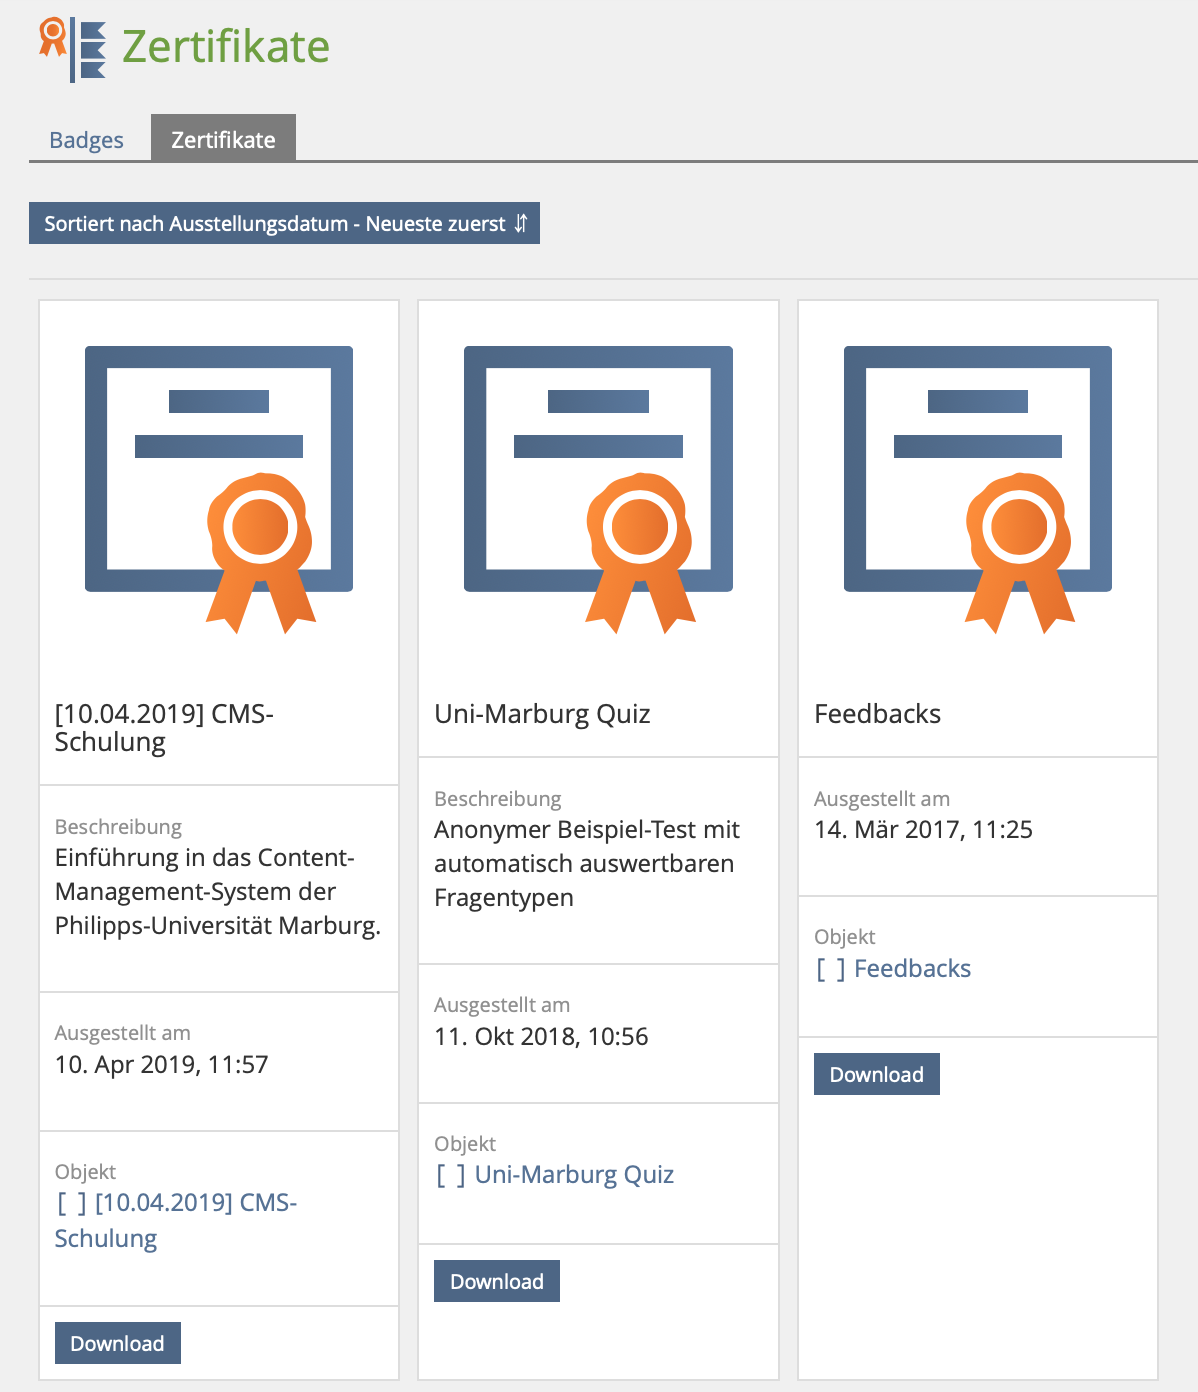Click the Feedbacks certificate image
1198x1392 pixels.
(x=977, y=488)
